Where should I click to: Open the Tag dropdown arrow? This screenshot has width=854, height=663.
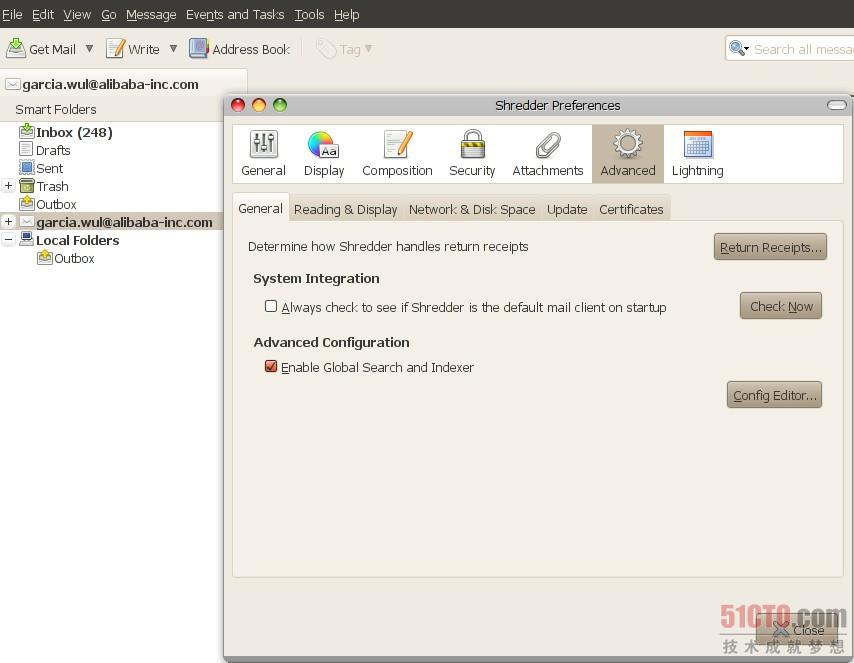click(x=369, y=49)
